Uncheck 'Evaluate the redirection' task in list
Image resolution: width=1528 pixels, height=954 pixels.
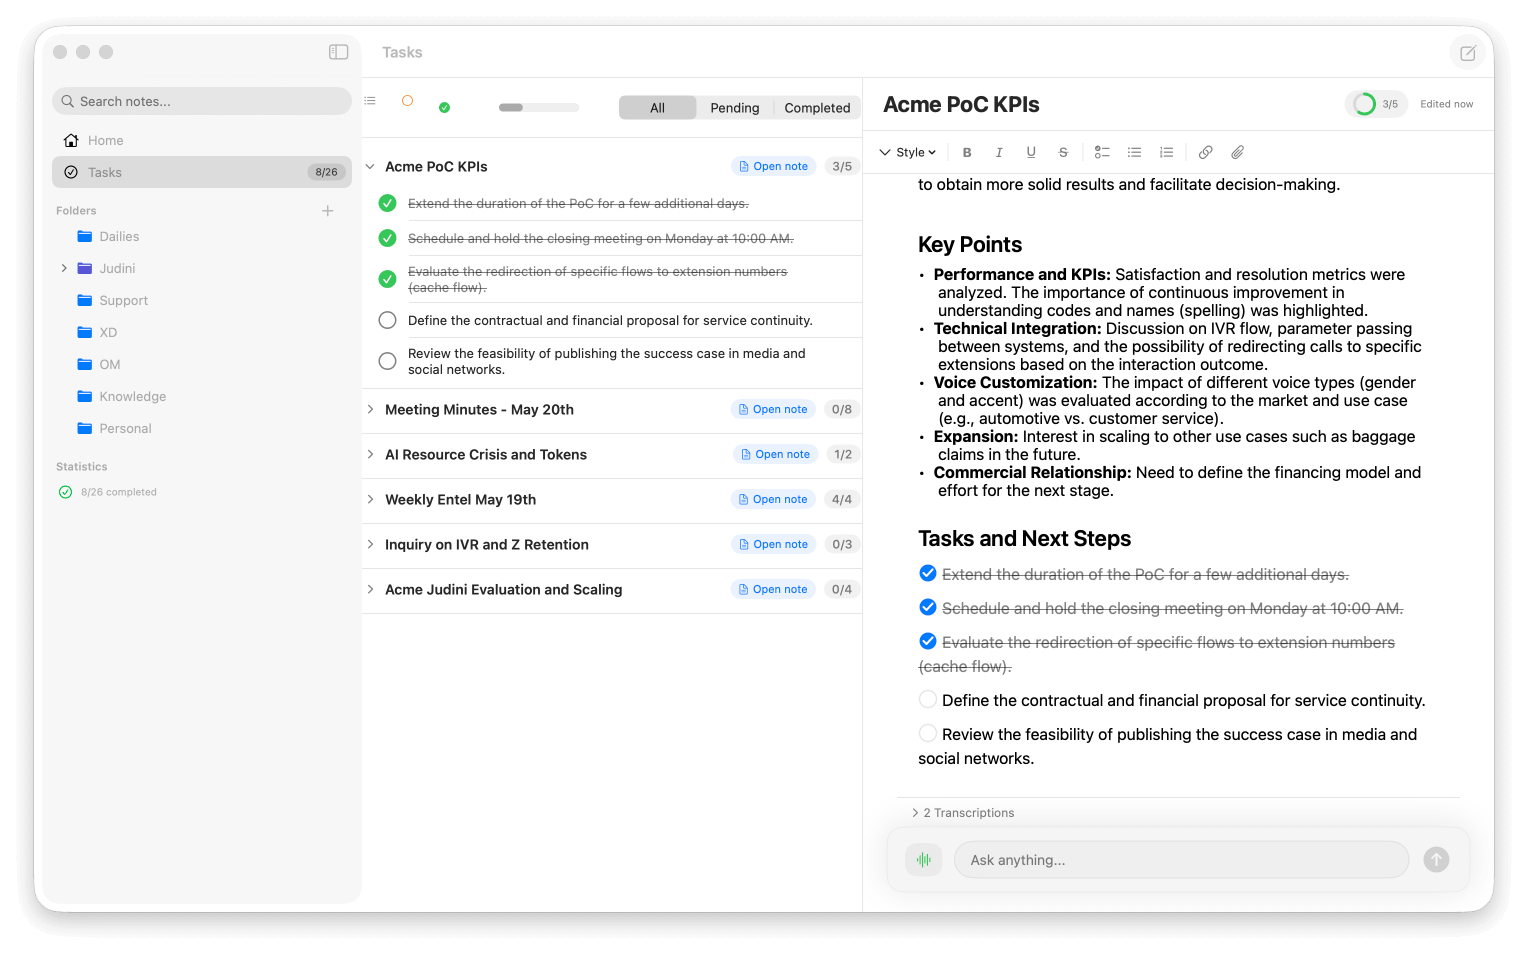[388, 279]
